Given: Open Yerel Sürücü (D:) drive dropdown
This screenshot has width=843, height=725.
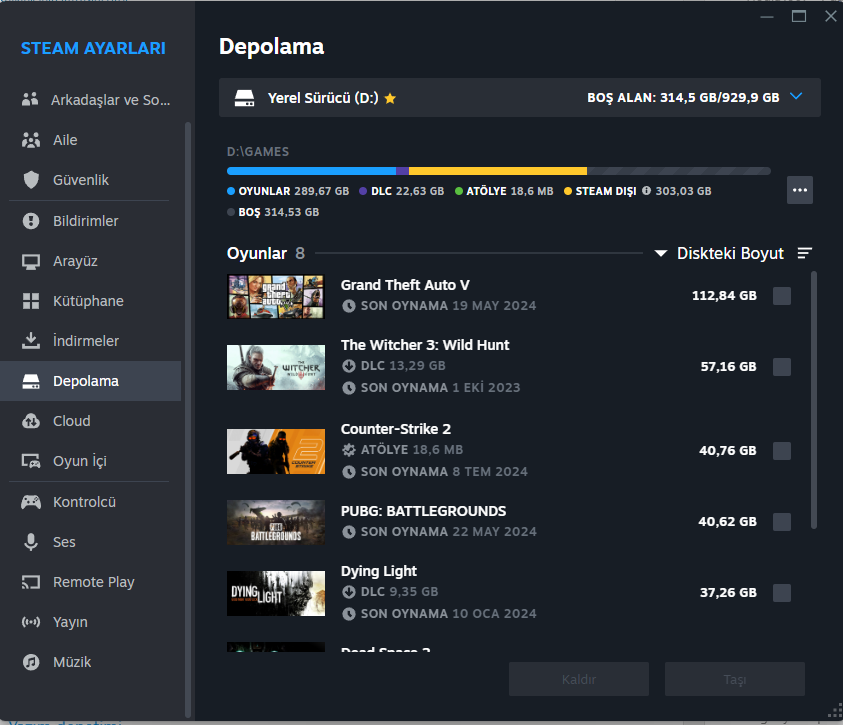Looking at the screenshot, I should (519, 98).
